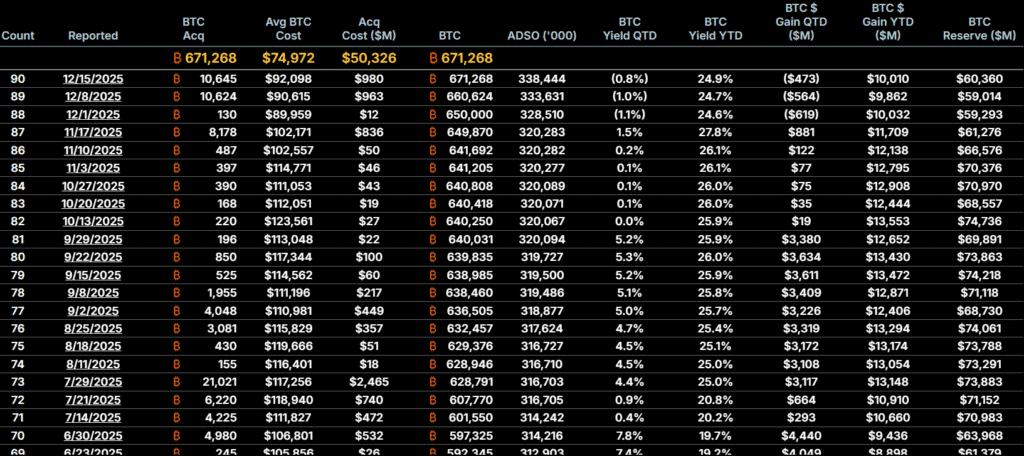Viewport: 1024px width, 456px height.
Task: Click the Acq Cost ($M) column header
Action: click(369, 29)
